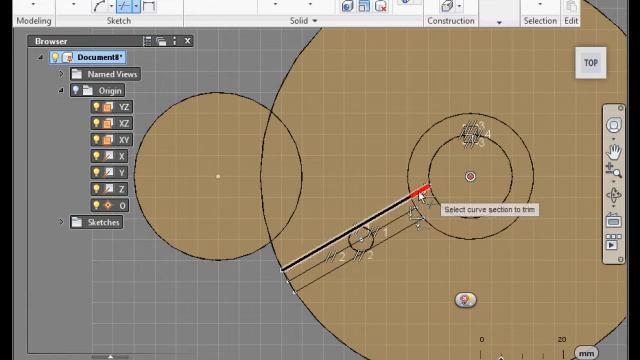Select the Named Views folder
This screenshot has width=640, height=360.
coord(105,74)
